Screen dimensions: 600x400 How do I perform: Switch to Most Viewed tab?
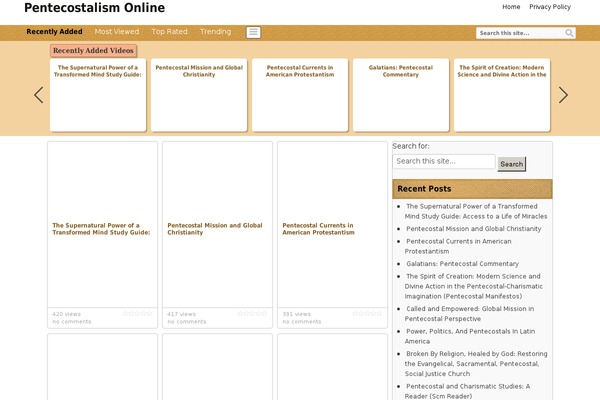tap(117, 32)
